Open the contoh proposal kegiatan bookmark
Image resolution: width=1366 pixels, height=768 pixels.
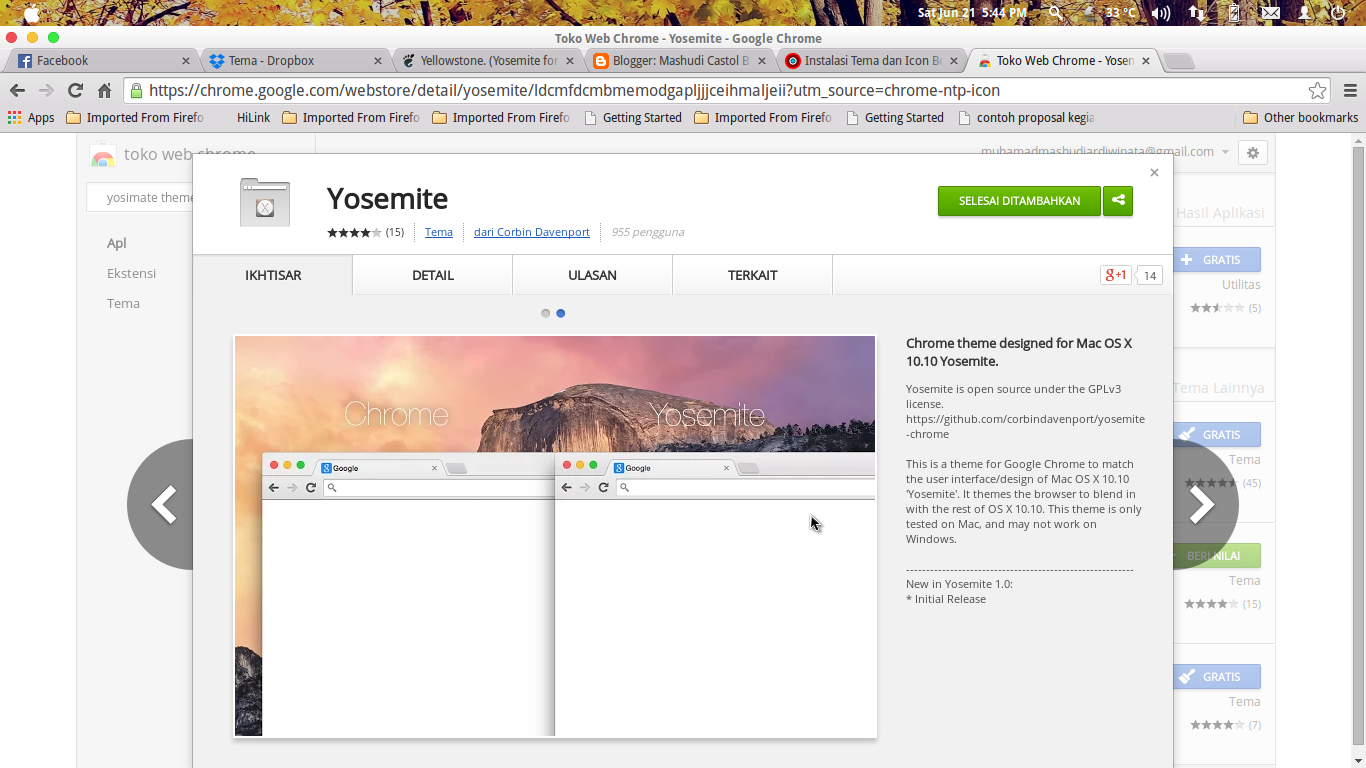click(1026, 117)
